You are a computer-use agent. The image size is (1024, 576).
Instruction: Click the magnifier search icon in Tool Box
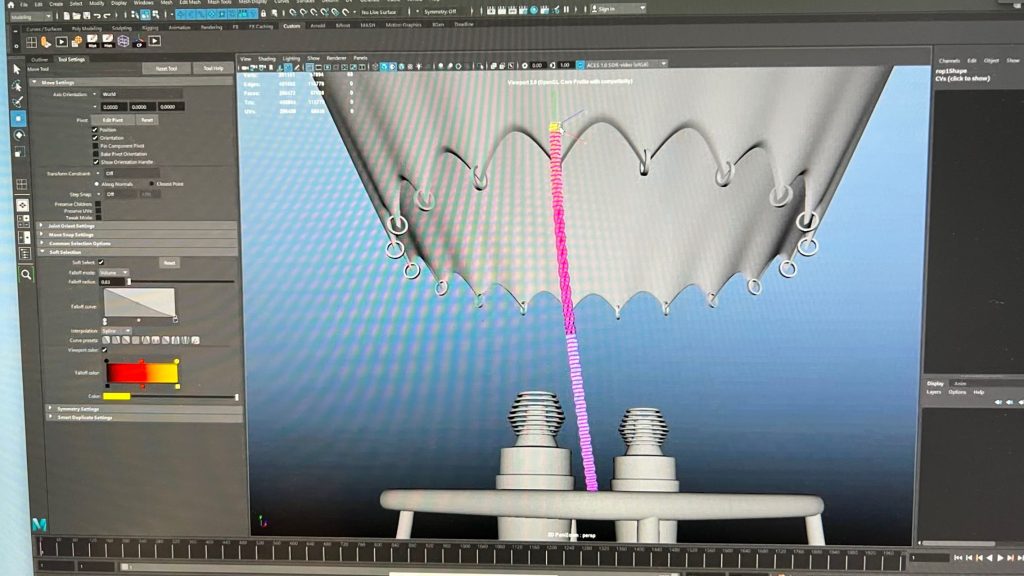point(26,275)
